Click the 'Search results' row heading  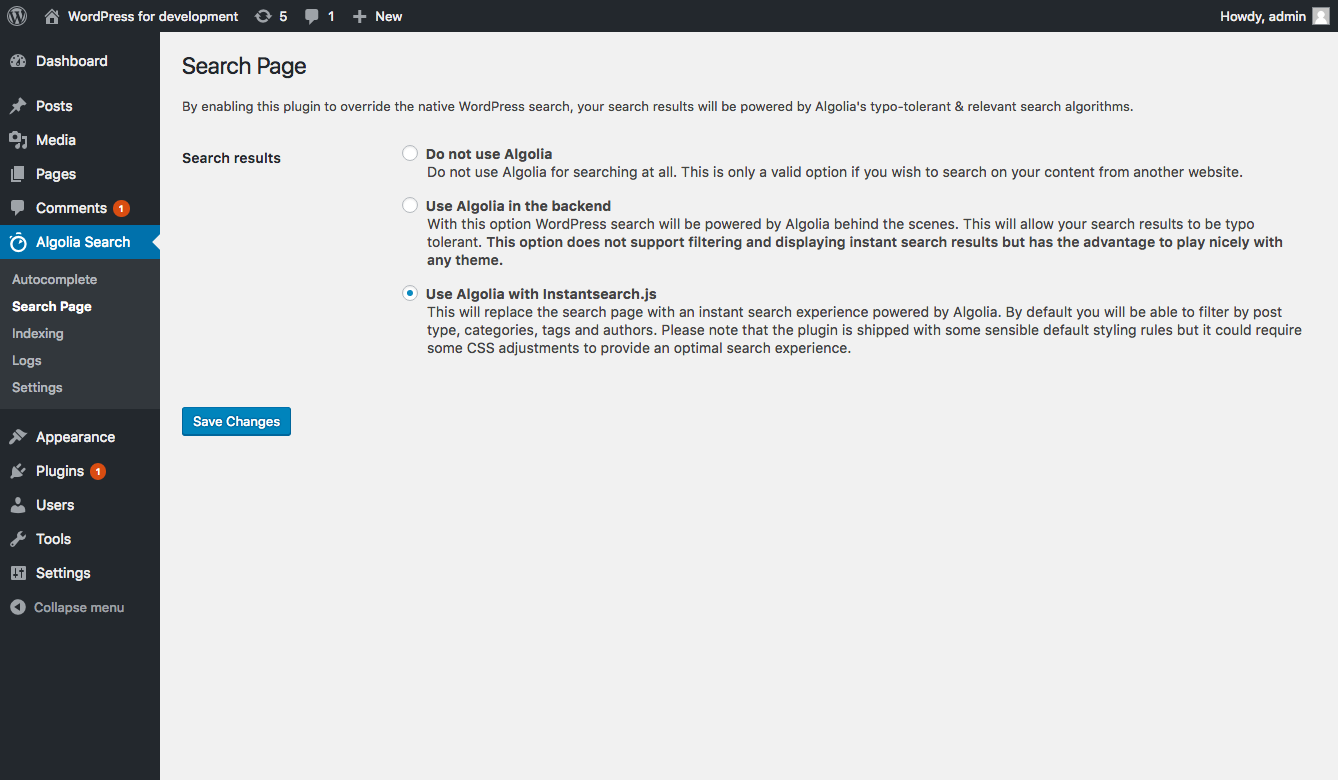[231, 158]
